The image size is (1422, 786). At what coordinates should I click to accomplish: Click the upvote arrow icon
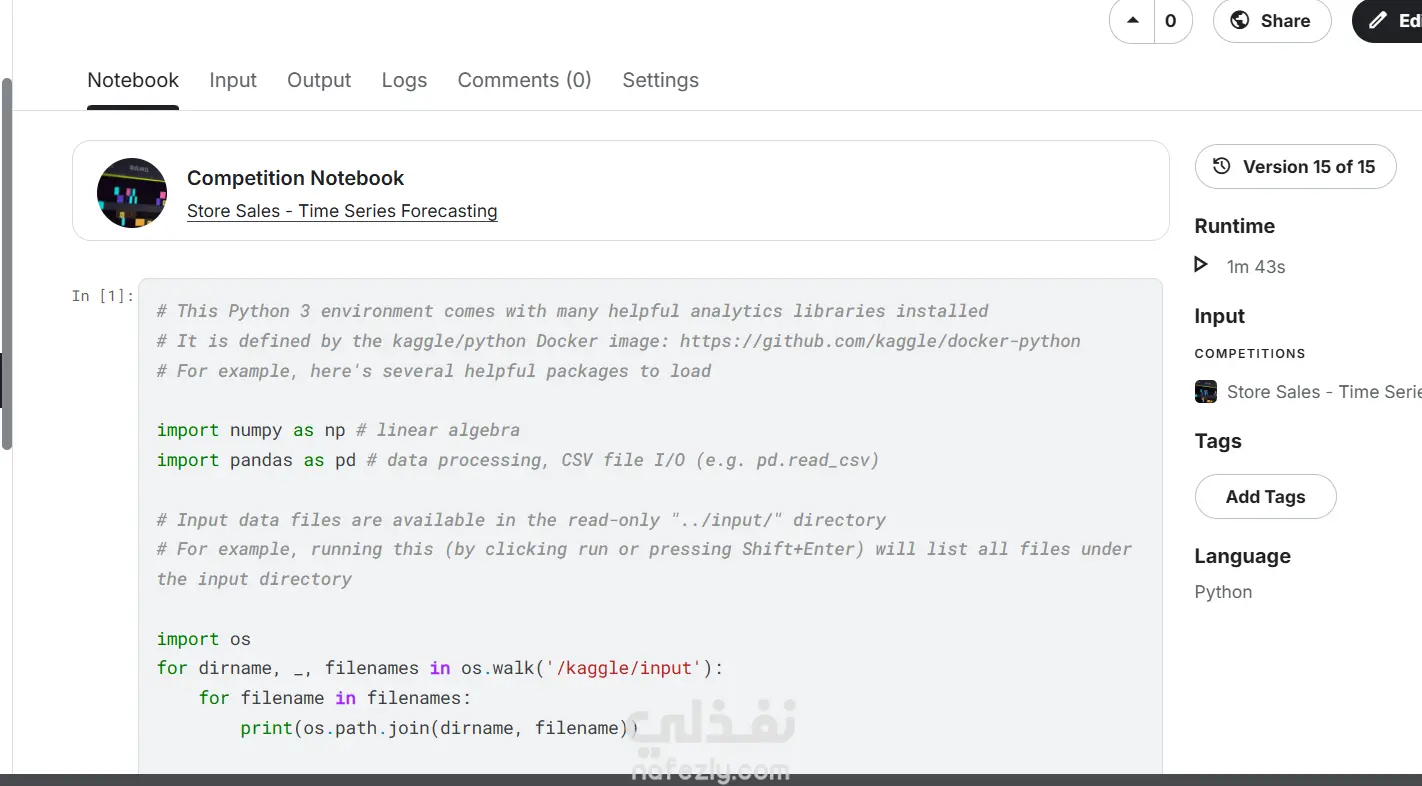tap(1132, 20)
